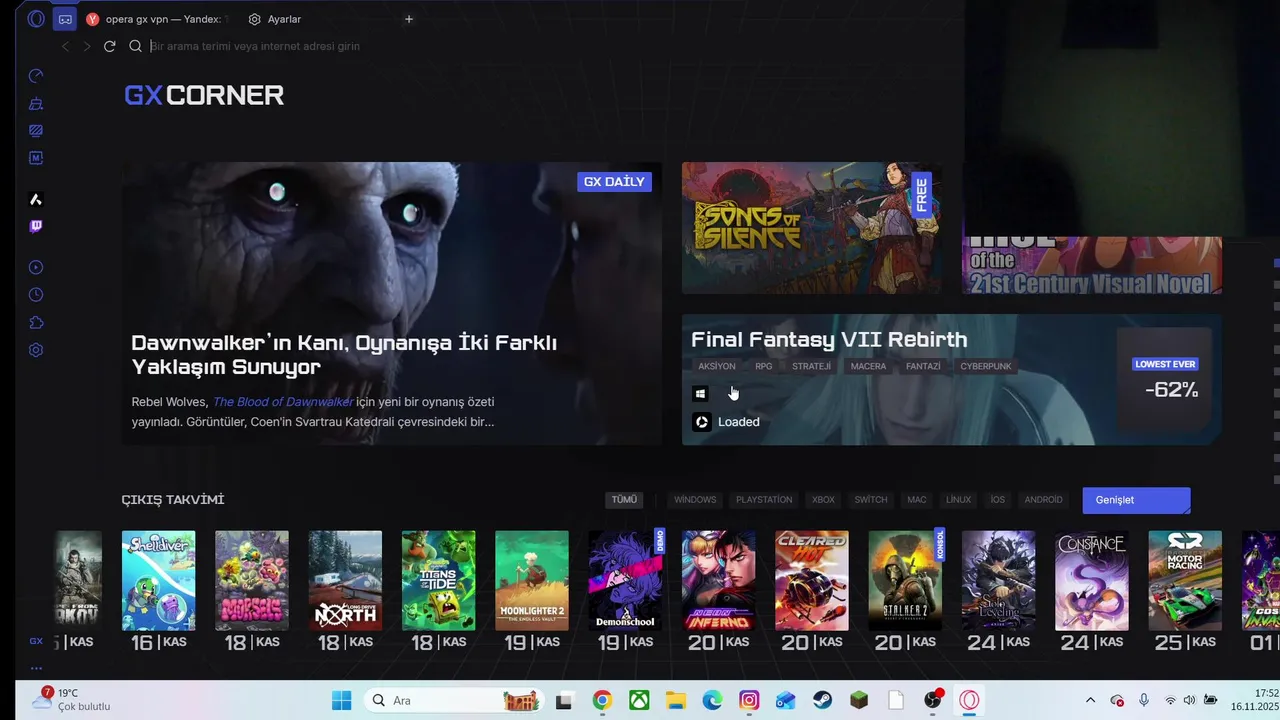Open Twitch from the sidebar

coord(36,227)
